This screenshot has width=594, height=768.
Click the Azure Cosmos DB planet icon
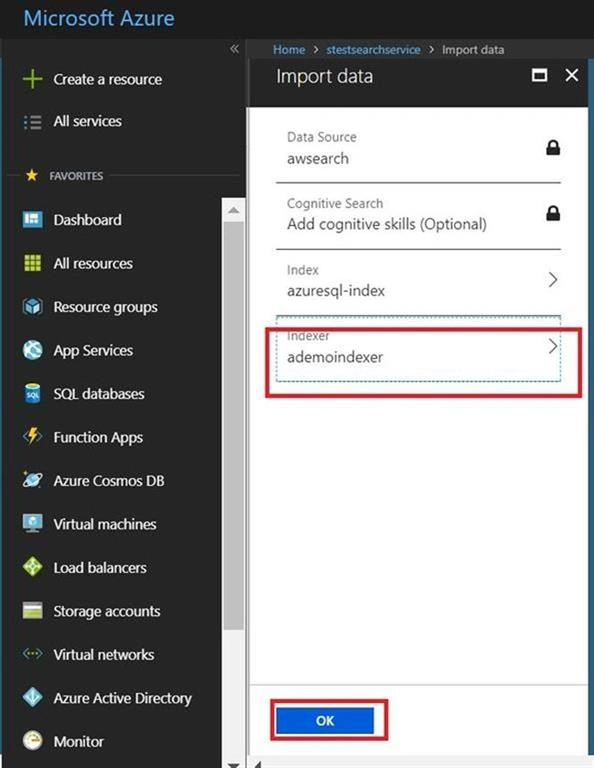[32, 480]
